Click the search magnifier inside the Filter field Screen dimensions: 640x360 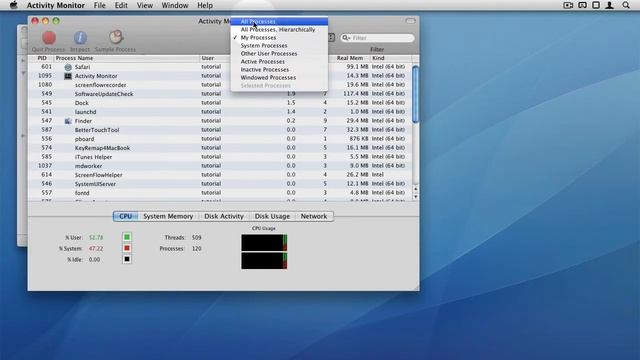coord(346,38)
